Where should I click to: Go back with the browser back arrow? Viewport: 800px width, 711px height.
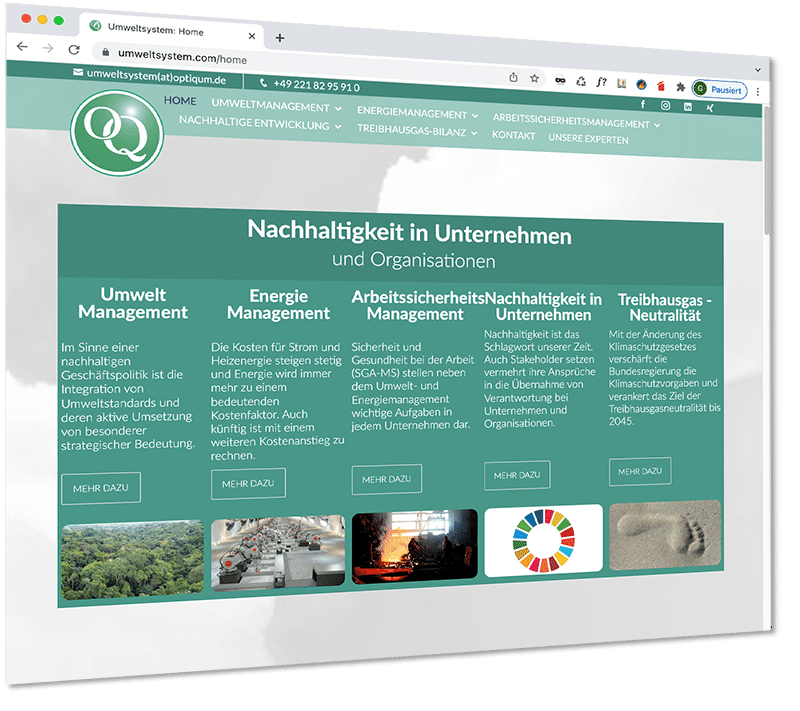(x=22, y=47)
